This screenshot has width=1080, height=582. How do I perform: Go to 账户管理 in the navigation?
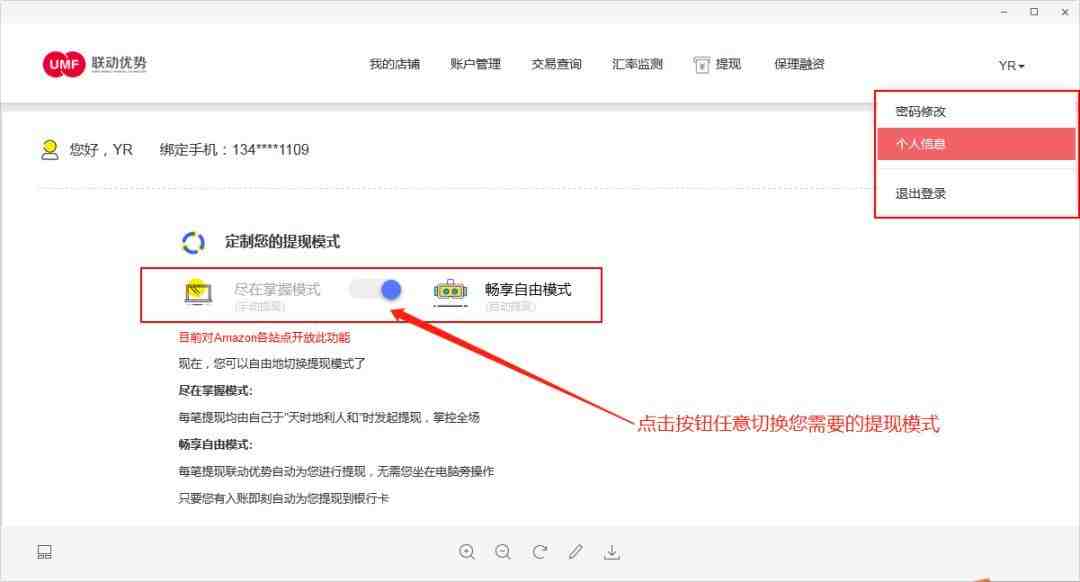[x=475, y=65]
